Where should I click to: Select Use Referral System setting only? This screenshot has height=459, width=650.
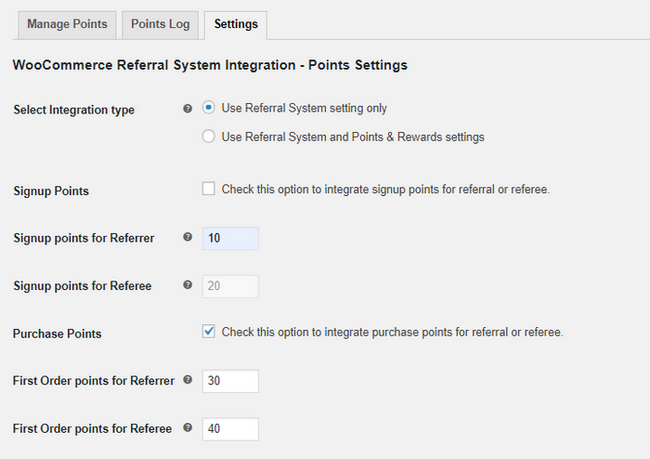[x=209, y=108]
